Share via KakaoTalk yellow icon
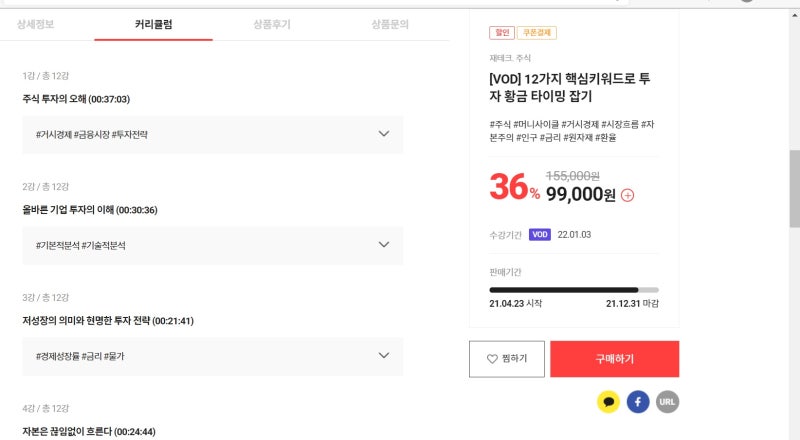This screenshot has height=440, width=800. pos(608,402)
